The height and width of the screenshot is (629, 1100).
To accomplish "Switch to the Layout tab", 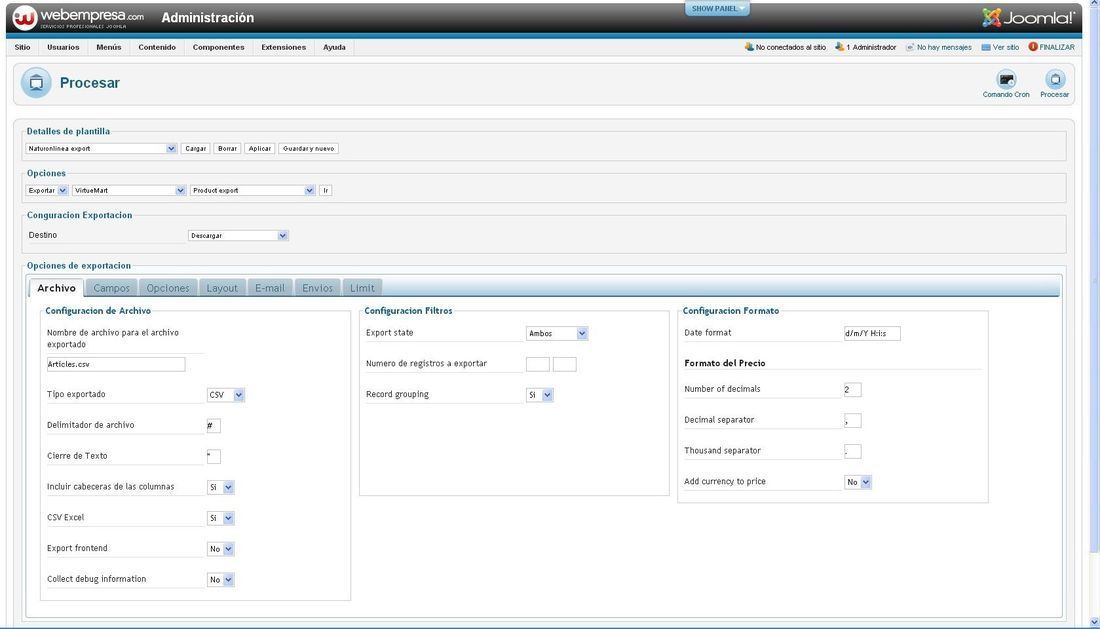I will (222, 288).
